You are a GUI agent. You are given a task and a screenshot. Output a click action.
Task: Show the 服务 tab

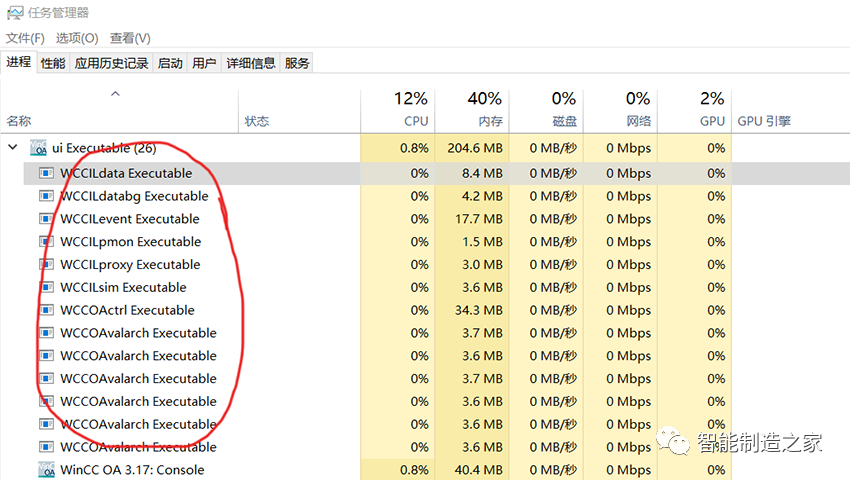pyautogui.click(x=297, y=63)
